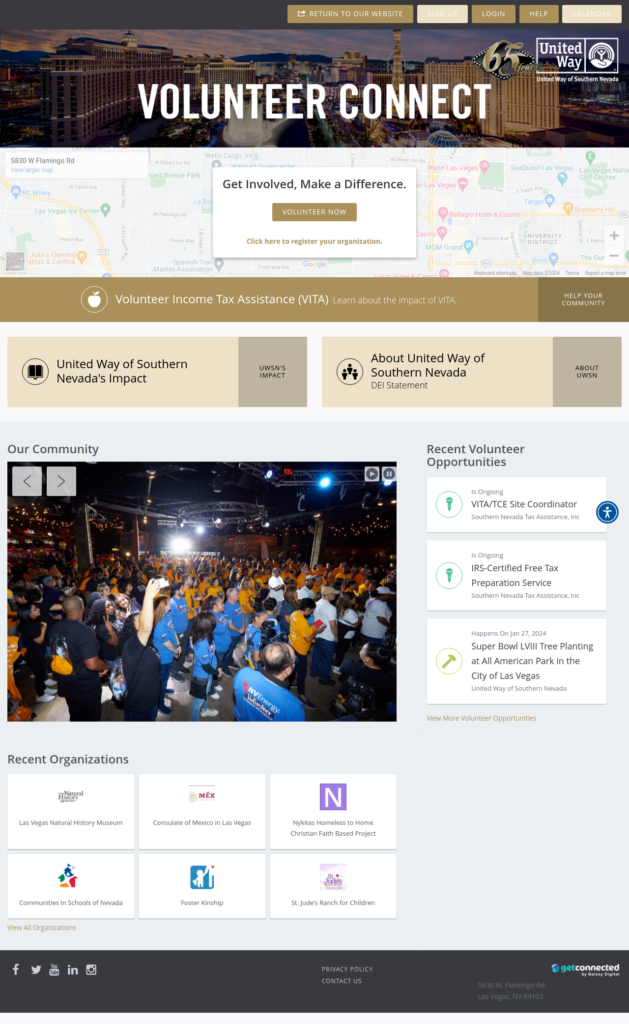
Task: Click the Help Your Community button
Action: [583, 299]
